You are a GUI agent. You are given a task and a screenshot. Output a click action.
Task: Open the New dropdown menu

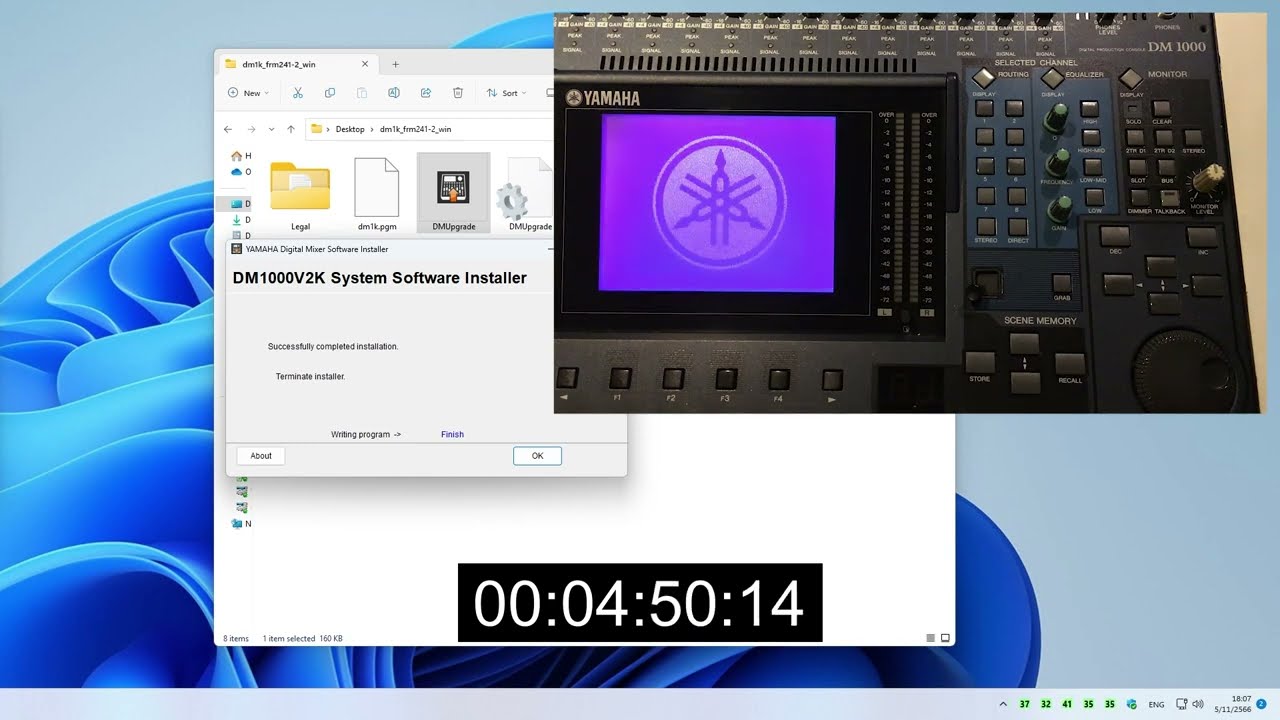(248, 93)
